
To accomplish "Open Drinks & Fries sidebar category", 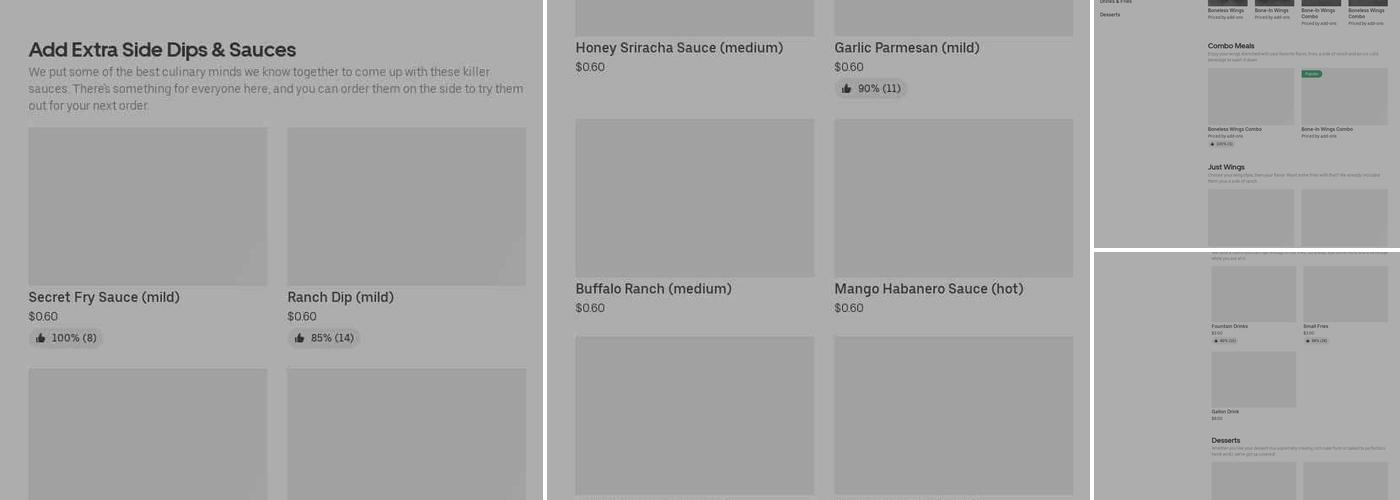I will (x=1116, y=2).
